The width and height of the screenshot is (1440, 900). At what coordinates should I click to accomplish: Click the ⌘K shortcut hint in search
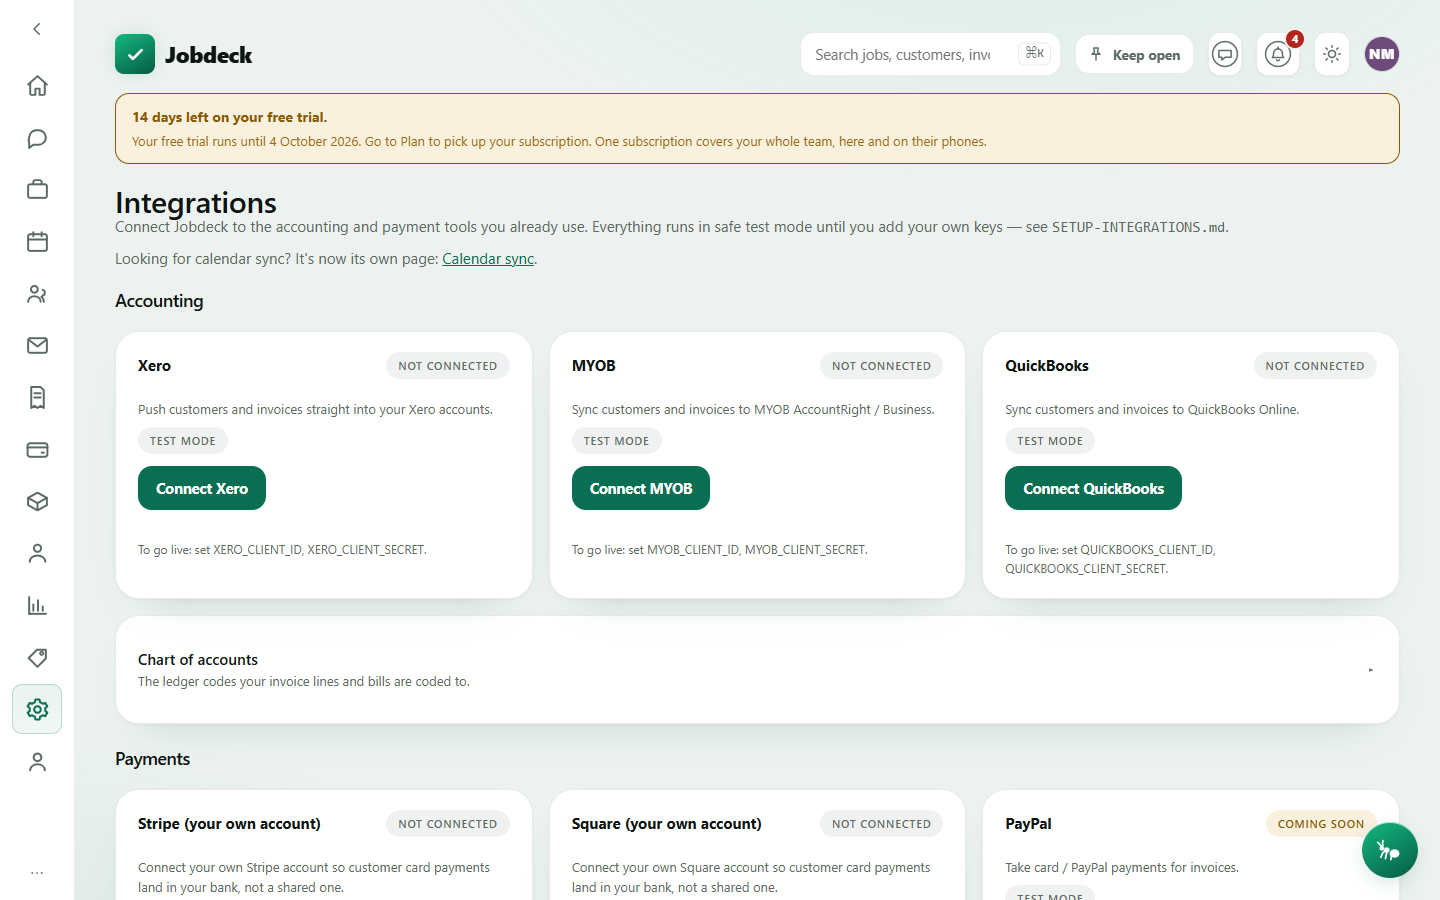[x=1035, y=53]
